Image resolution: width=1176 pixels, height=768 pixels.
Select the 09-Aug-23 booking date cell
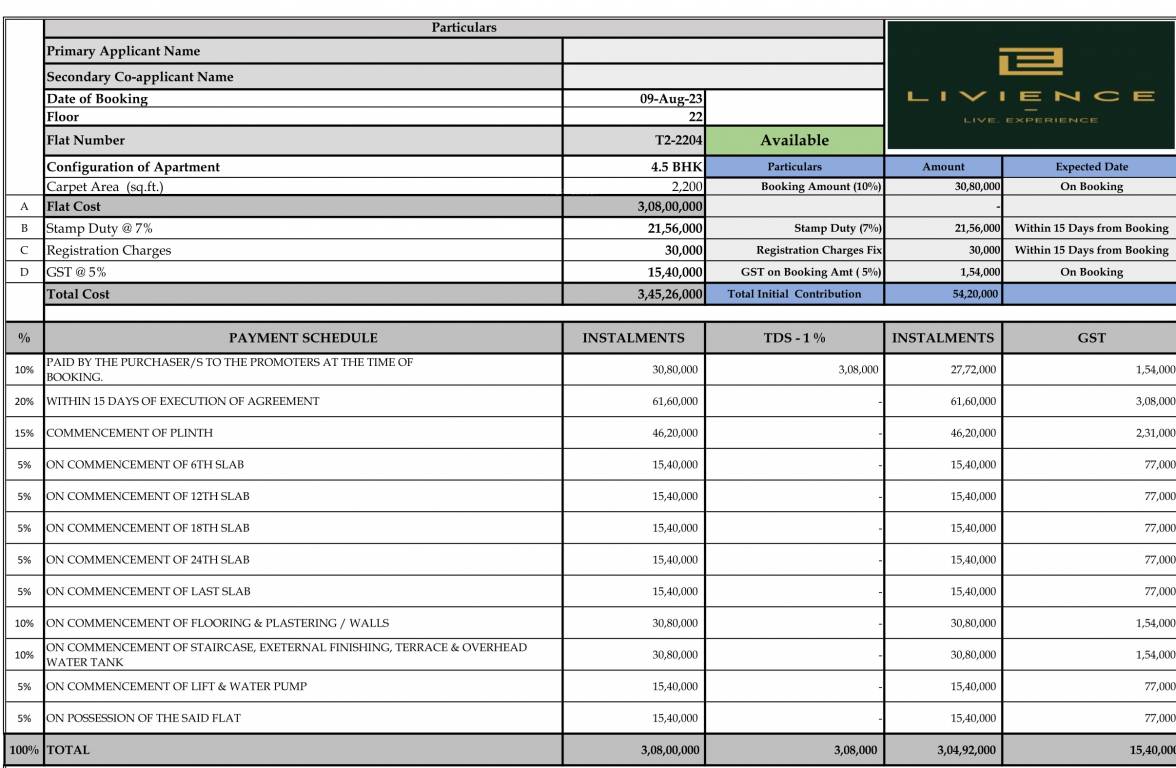point(634,99)
